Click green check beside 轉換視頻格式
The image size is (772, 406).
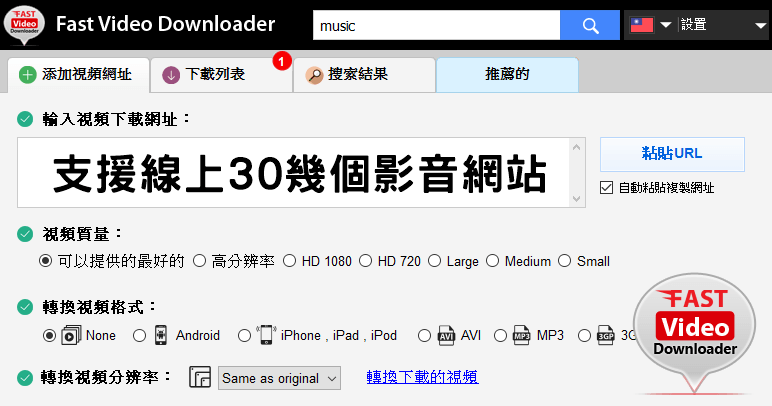coord(25,307)
